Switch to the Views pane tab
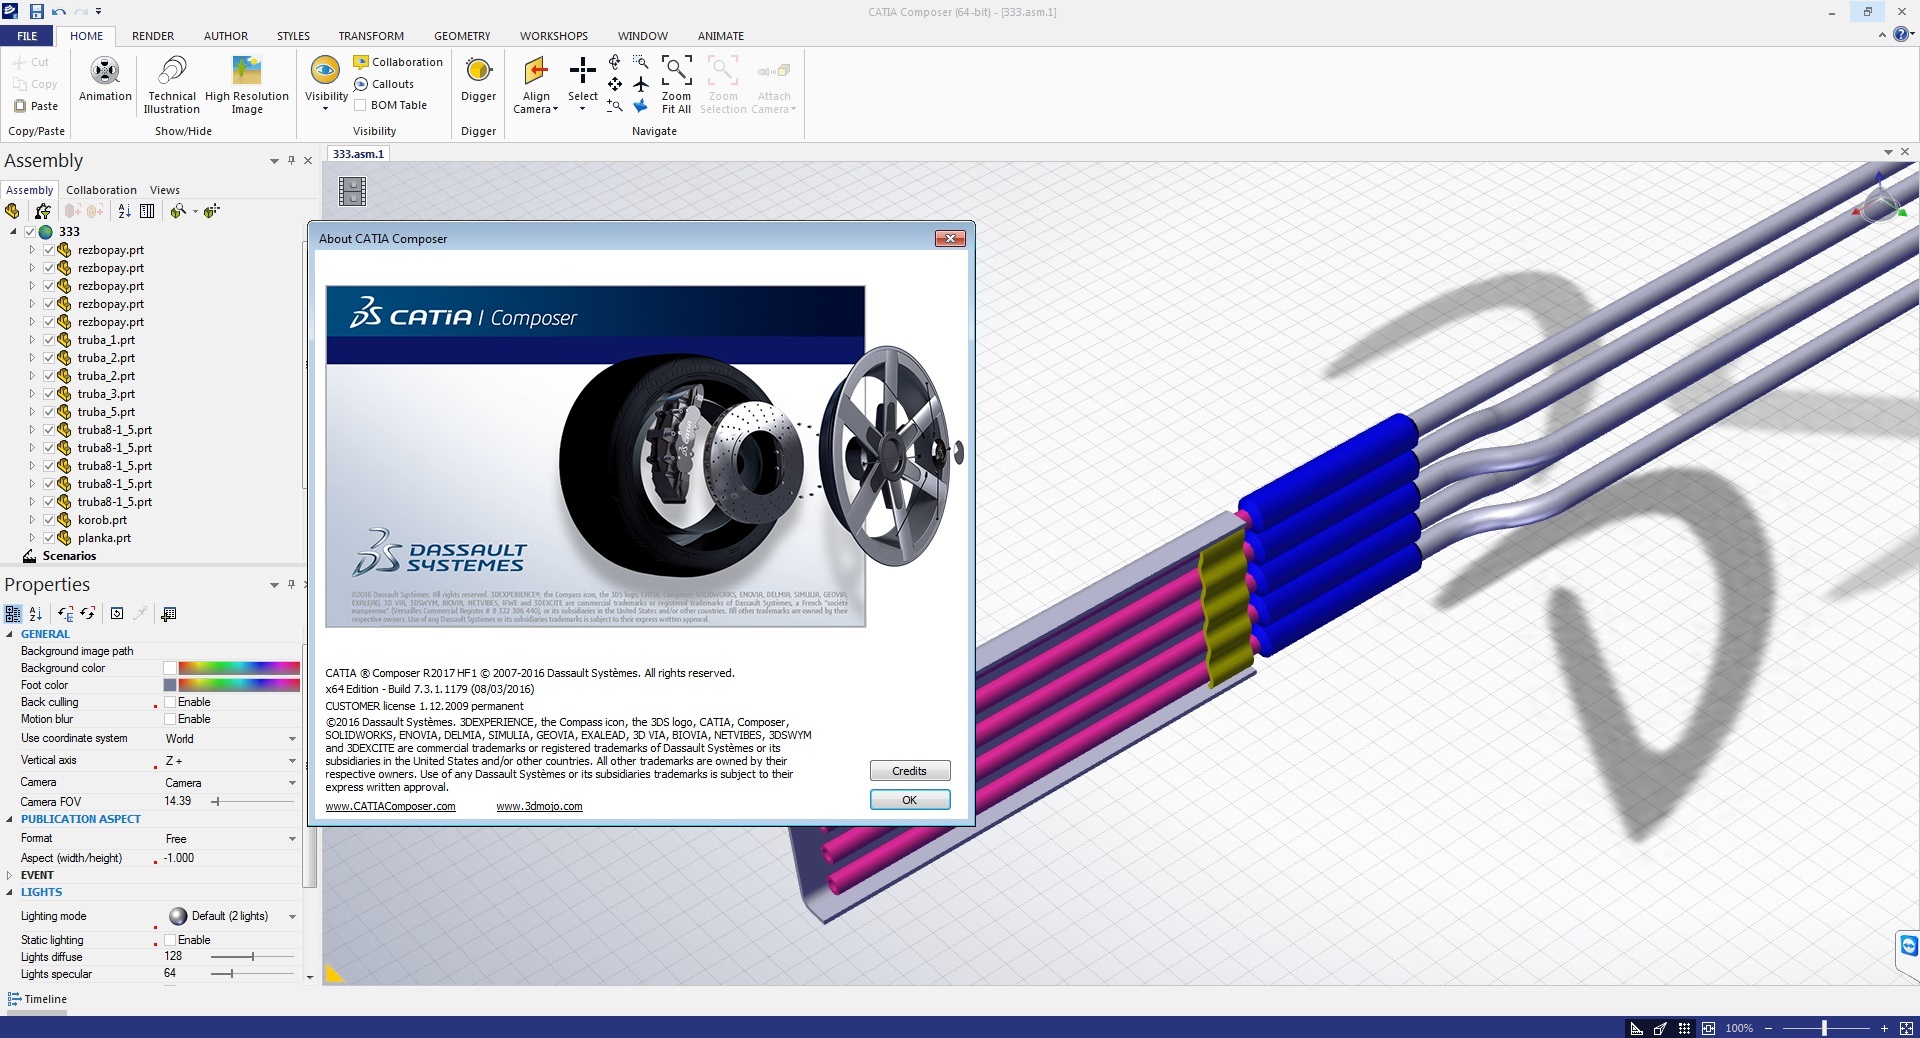The width and height of the screenshot is (1920, 1038). click(x=165, y=190)
